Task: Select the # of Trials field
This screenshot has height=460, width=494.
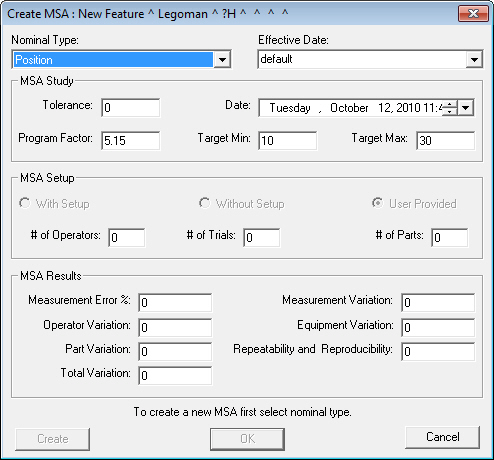Action: tap(262, 238)
